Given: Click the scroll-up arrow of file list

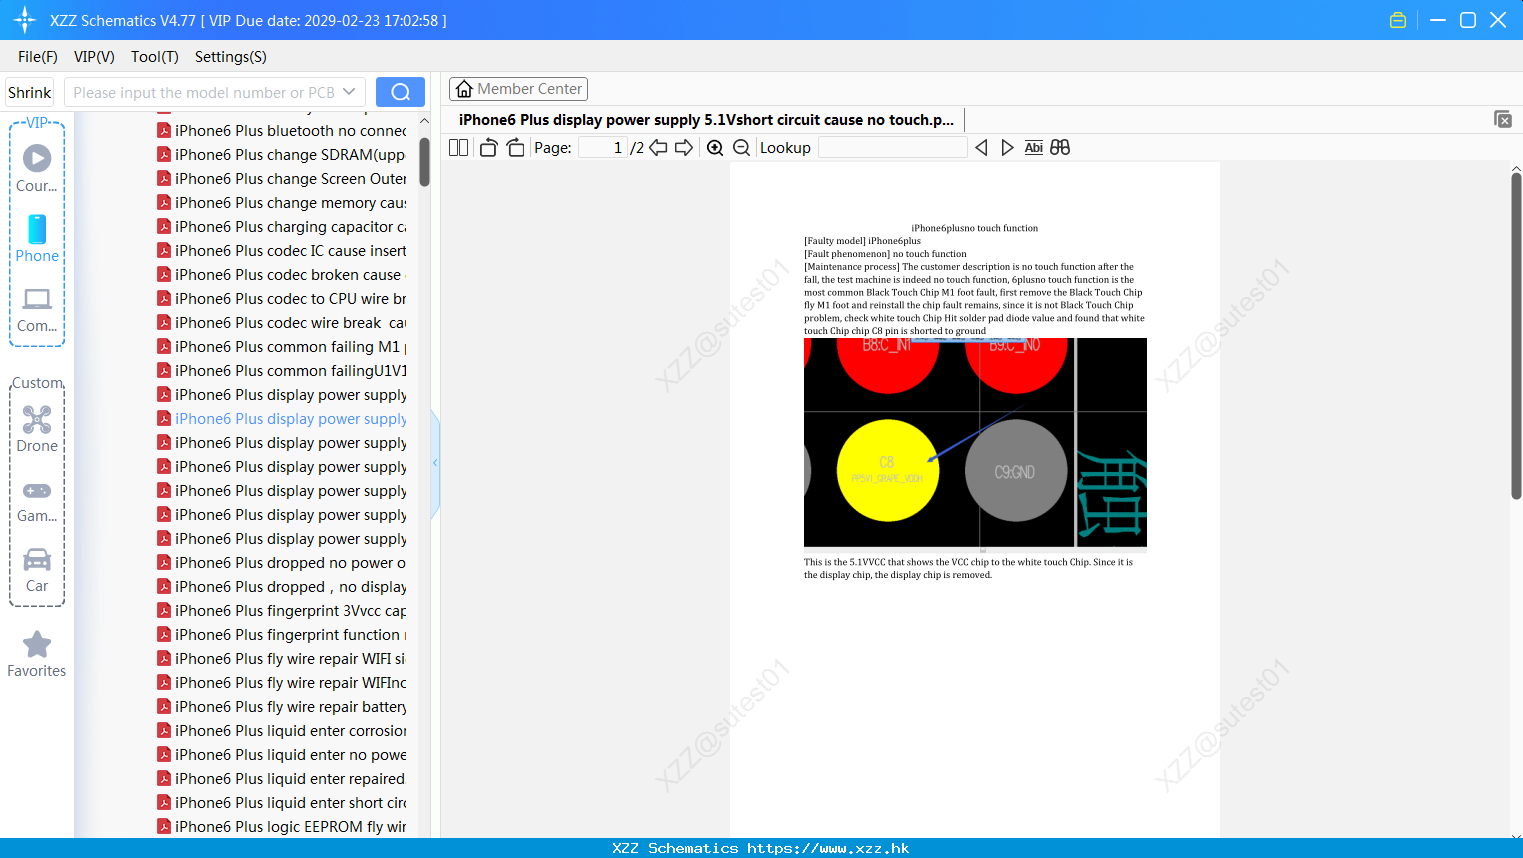Looking at the screenshot, I should [425, 121].
